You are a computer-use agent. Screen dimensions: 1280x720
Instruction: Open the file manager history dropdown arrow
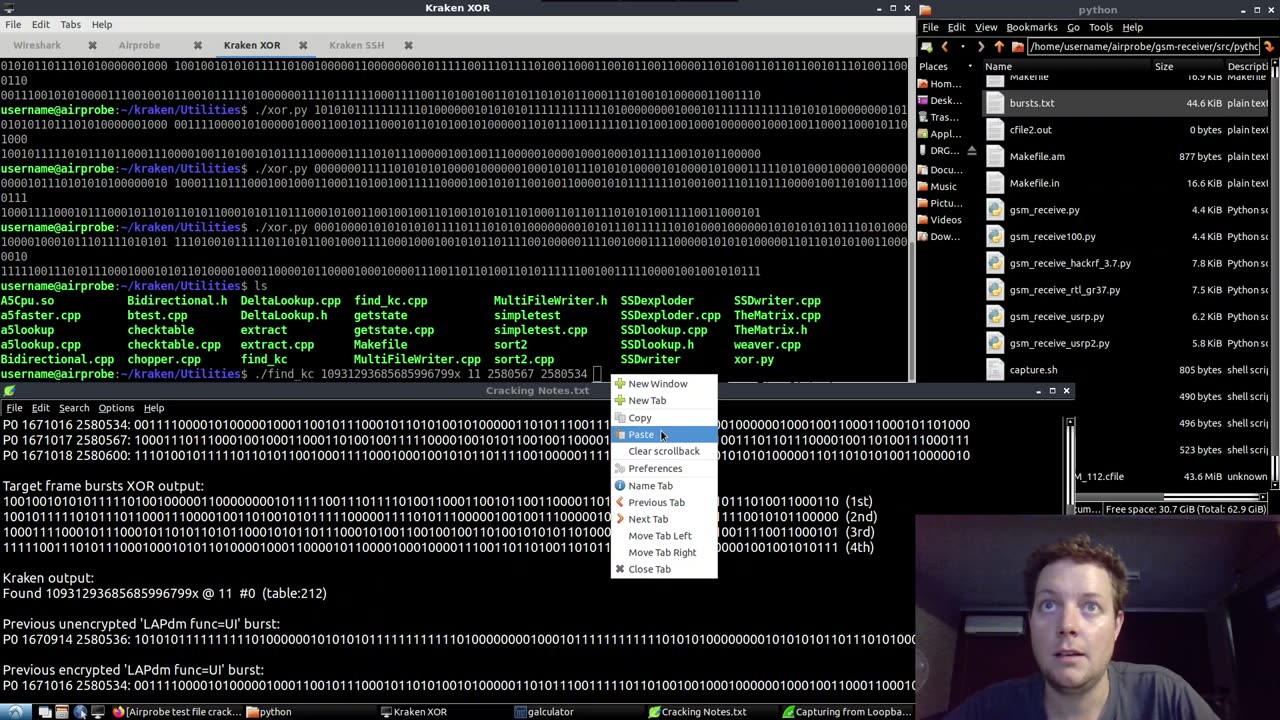[x=963, y=47]
